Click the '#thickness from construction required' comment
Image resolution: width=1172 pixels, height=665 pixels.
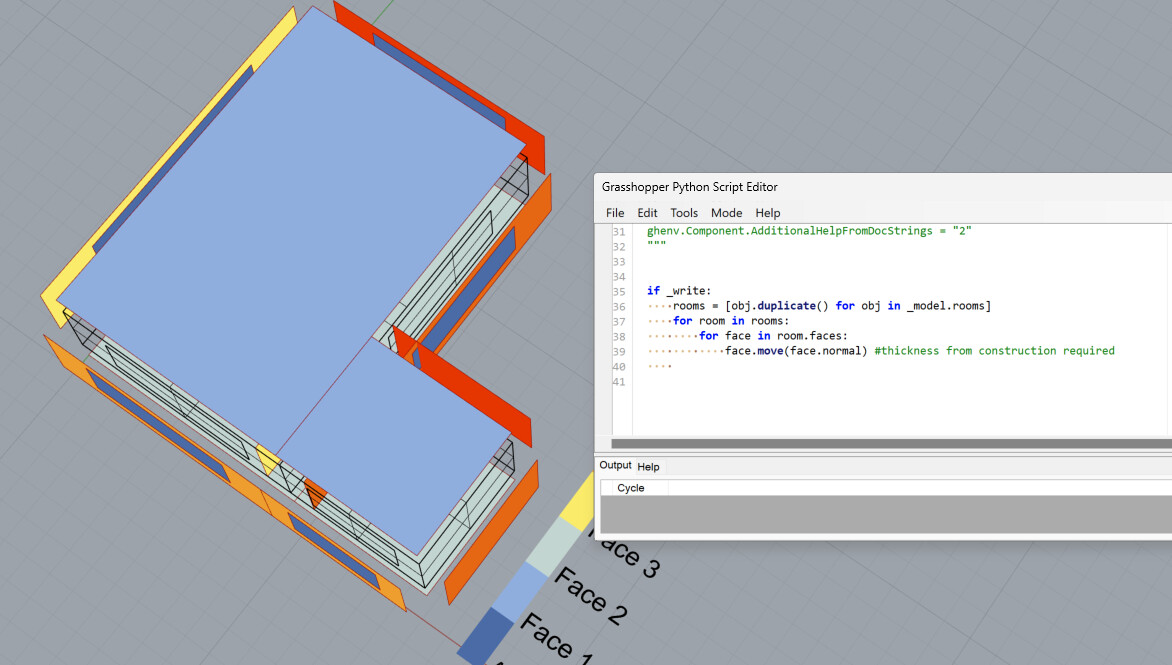tap(994, 350)
